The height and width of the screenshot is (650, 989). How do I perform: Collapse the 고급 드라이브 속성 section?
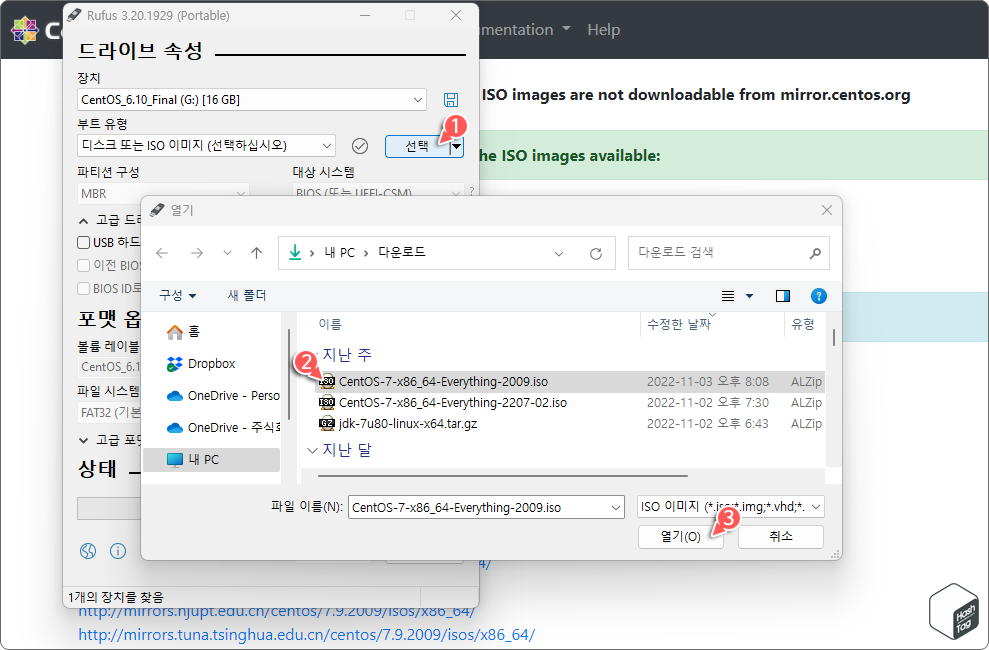83,221
